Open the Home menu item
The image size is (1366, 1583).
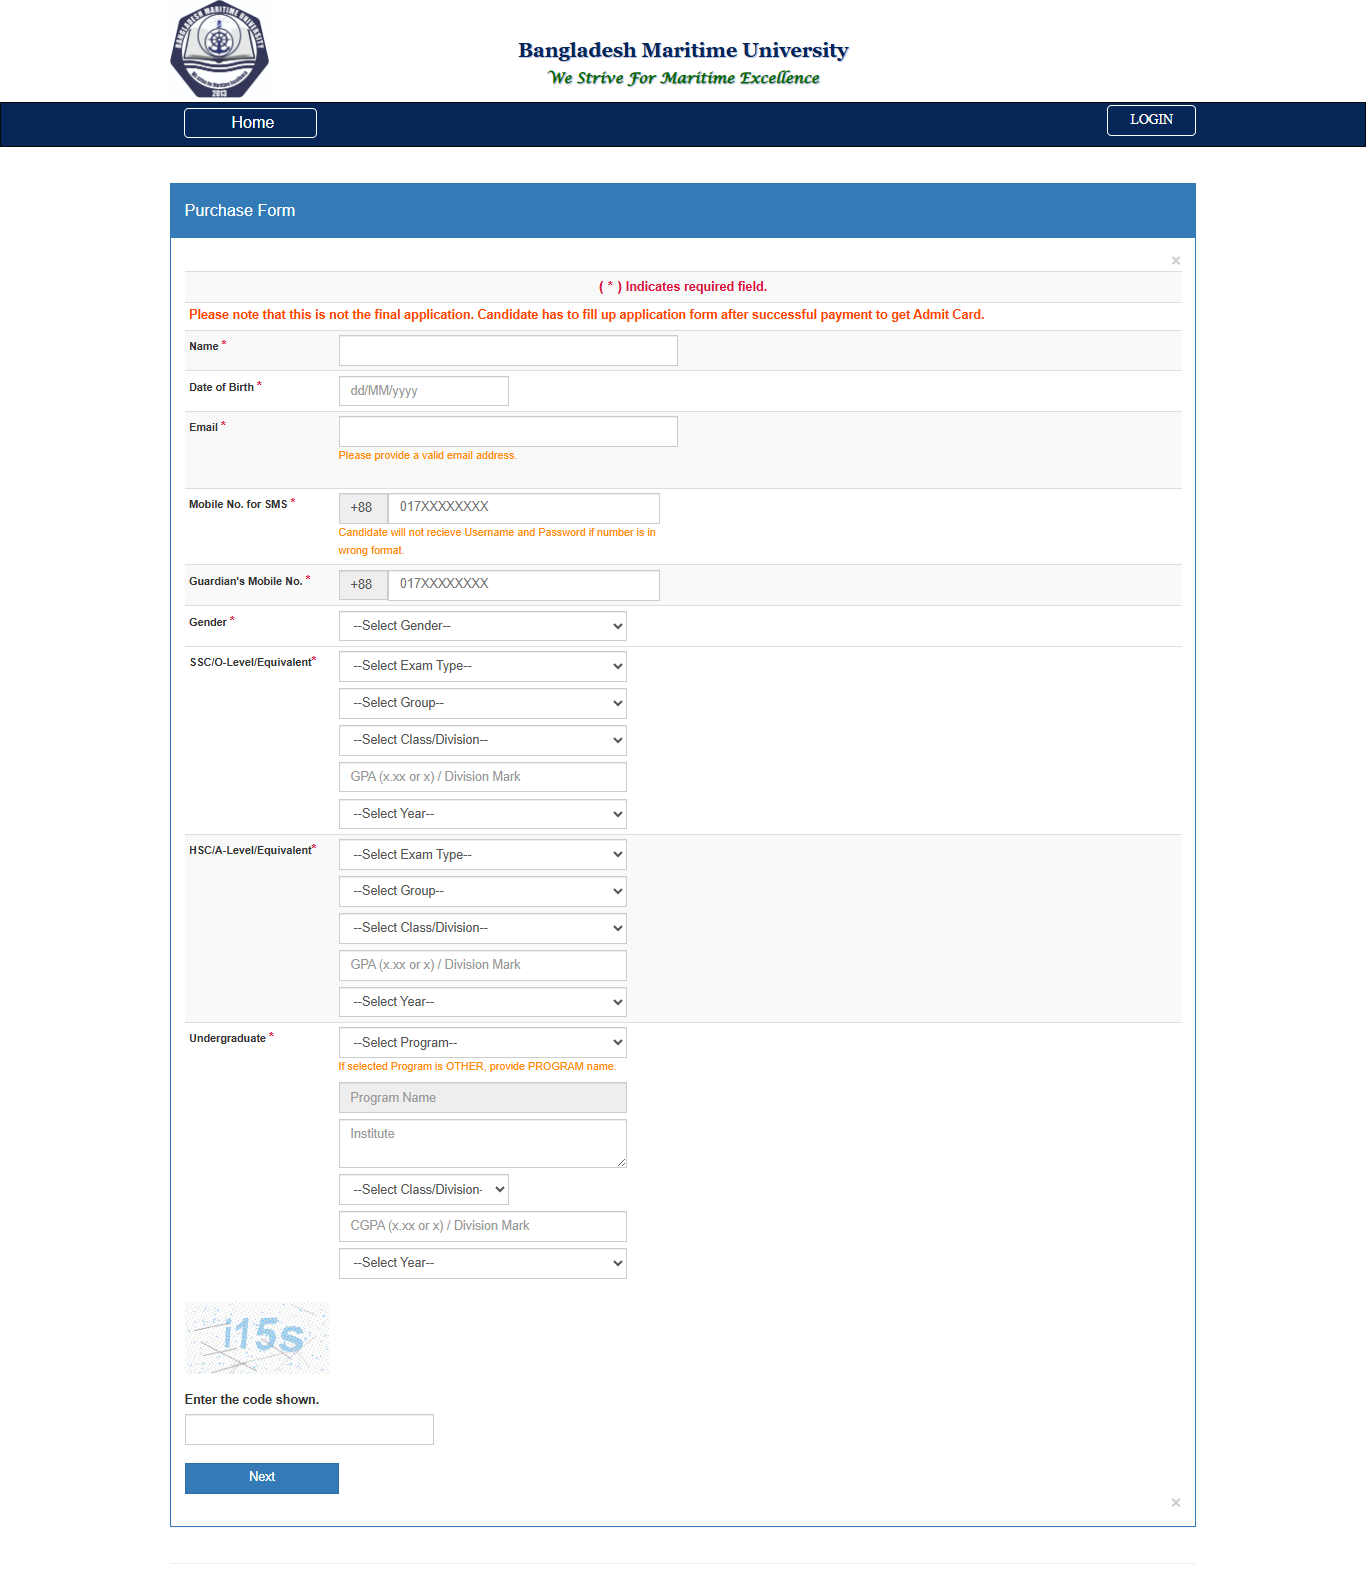click(250, 123)
